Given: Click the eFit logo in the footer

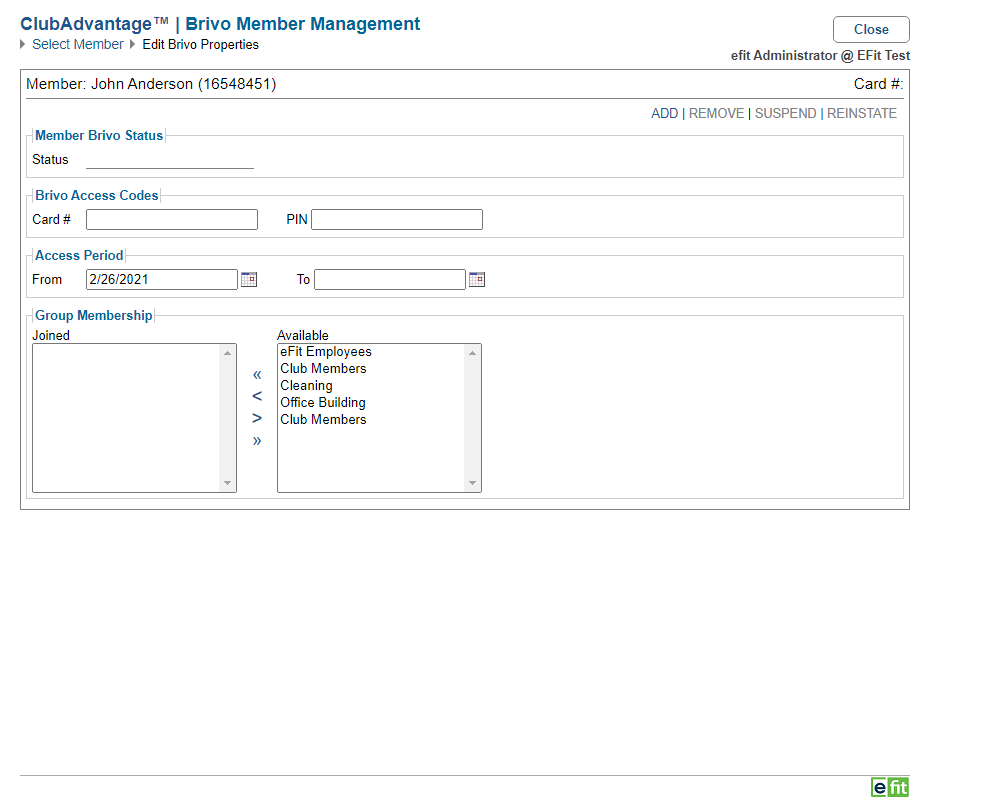Looking at the screenshot, I should coord(890,787).
